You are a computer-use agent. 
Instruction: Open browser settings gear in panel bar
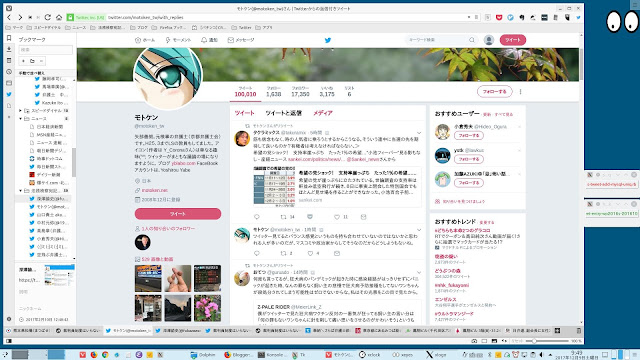tap(9, 319)
